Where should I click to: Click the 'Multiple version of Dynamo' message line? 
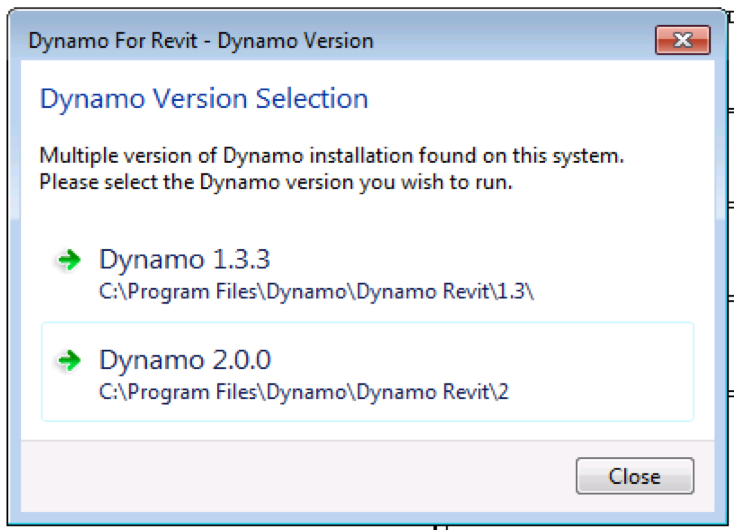[331, 156]
